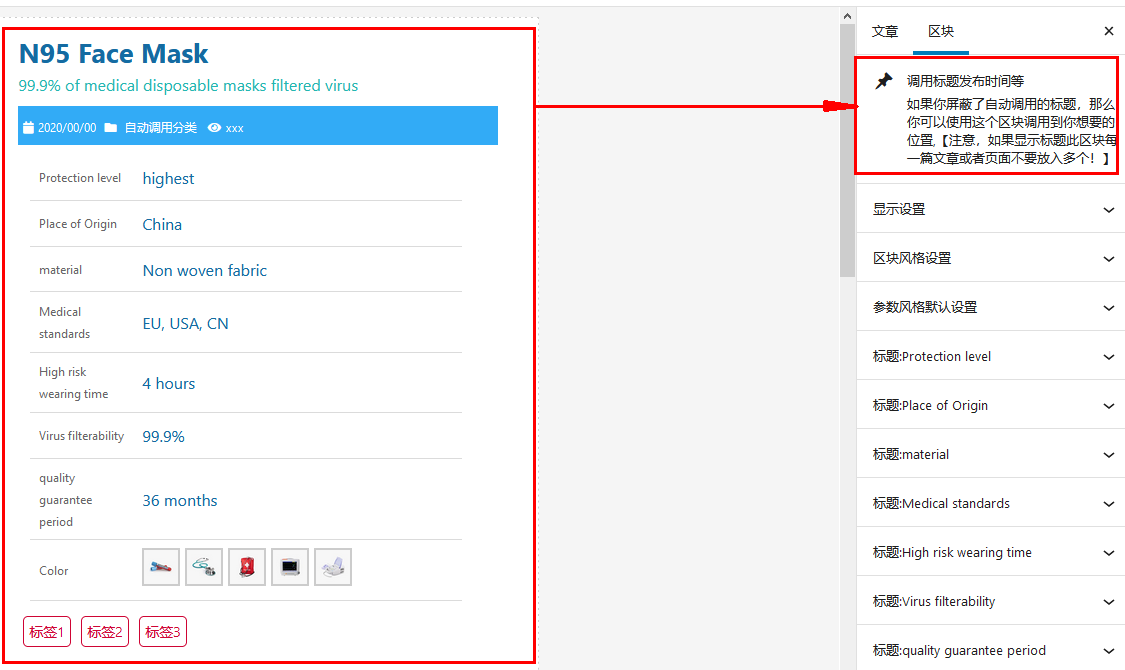
Task: Select the last Color thumbnail image
Action: click(x=333, y=567)
